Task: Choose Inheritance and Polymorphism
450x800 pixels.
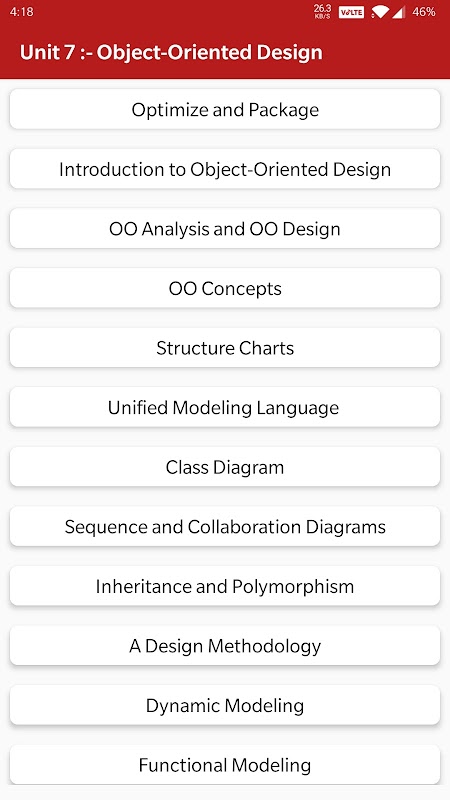Action: click(x=225, y=586)
